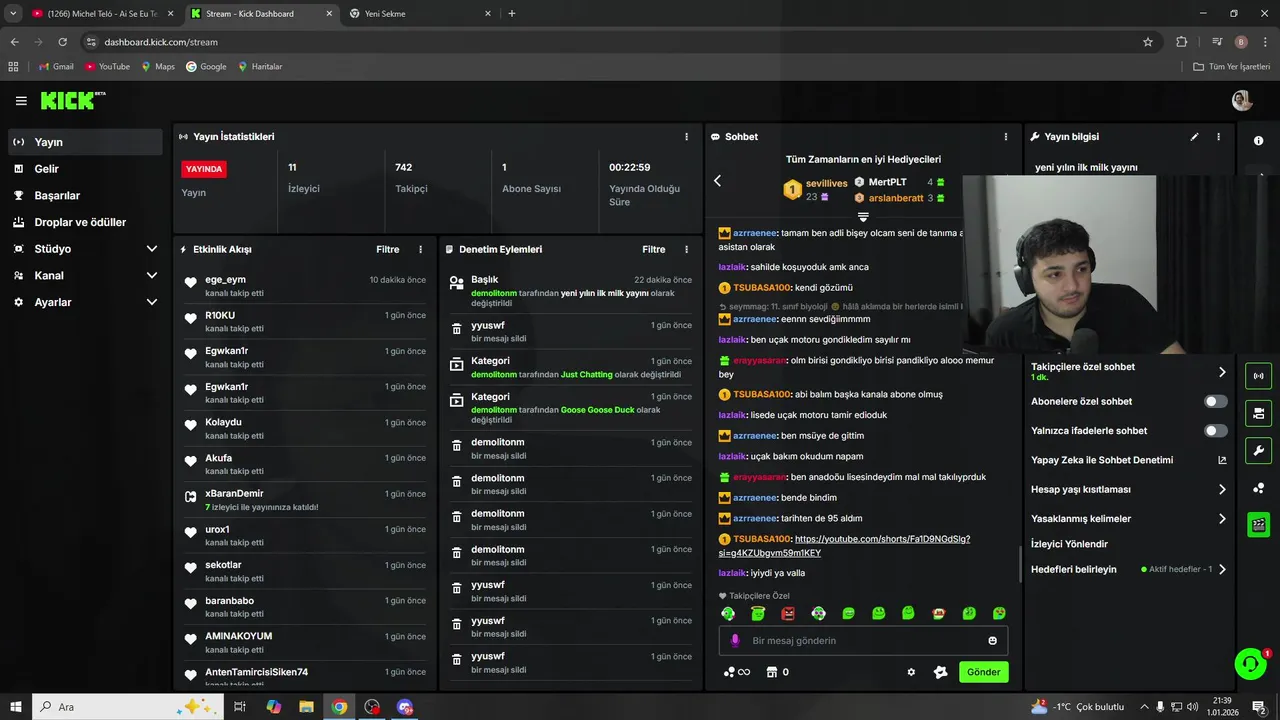Screen dimensions: 1280x720
Task: Click the star badge icon beside Gönder
Action: (x=940, y=672)
